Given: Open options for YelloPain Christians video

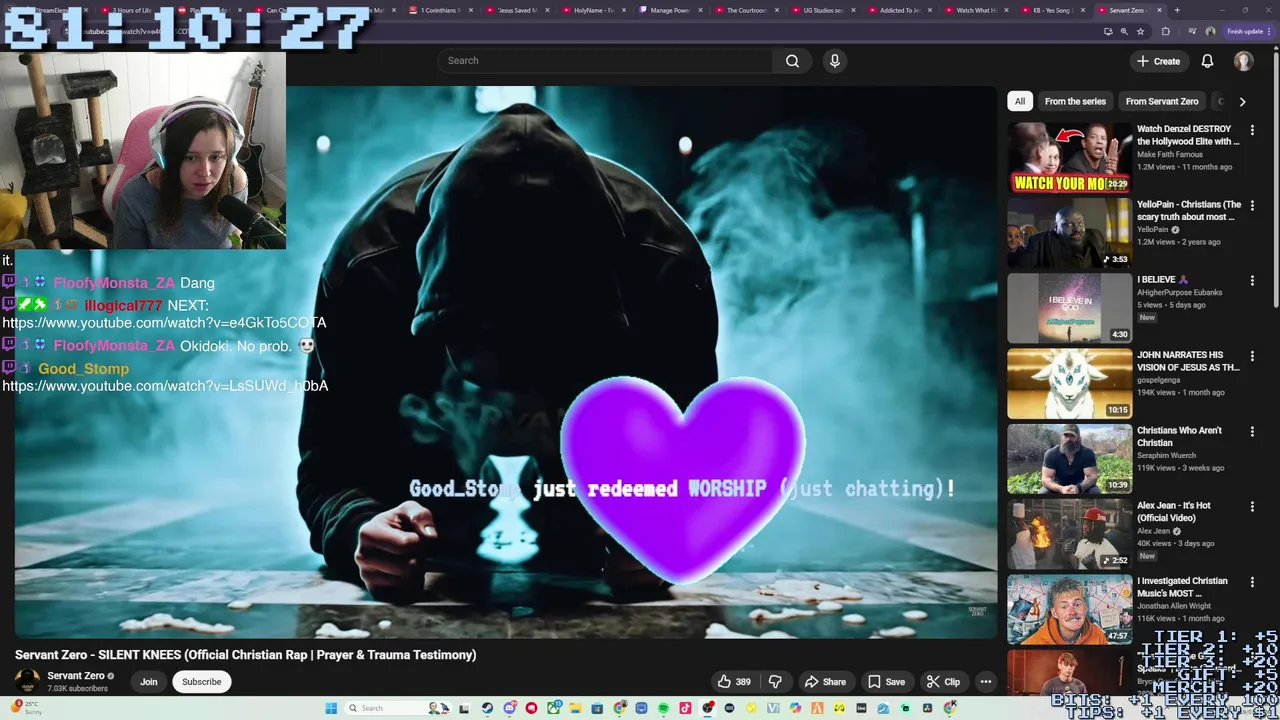Looking at the screenshot, I should 1252,205.
